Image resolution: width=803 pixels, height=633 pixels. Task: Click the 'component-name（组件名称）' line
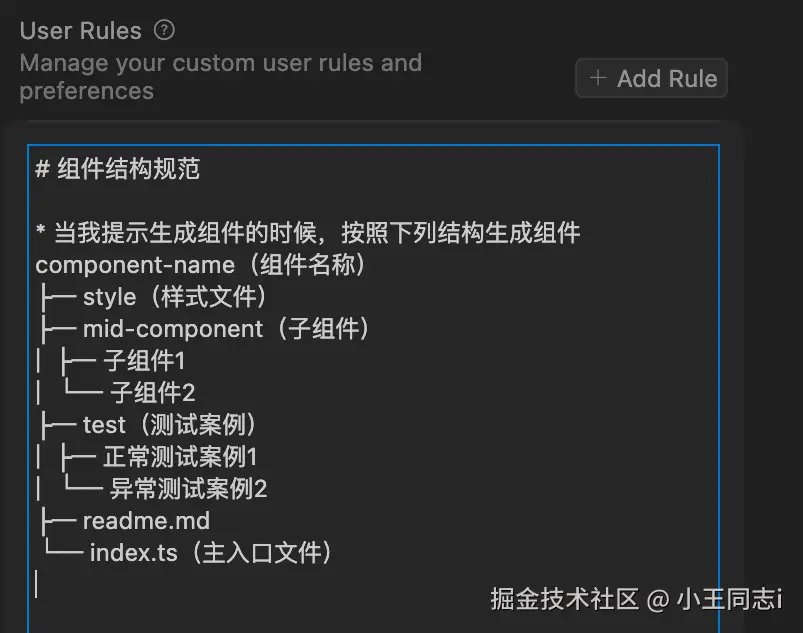(200, 265)
